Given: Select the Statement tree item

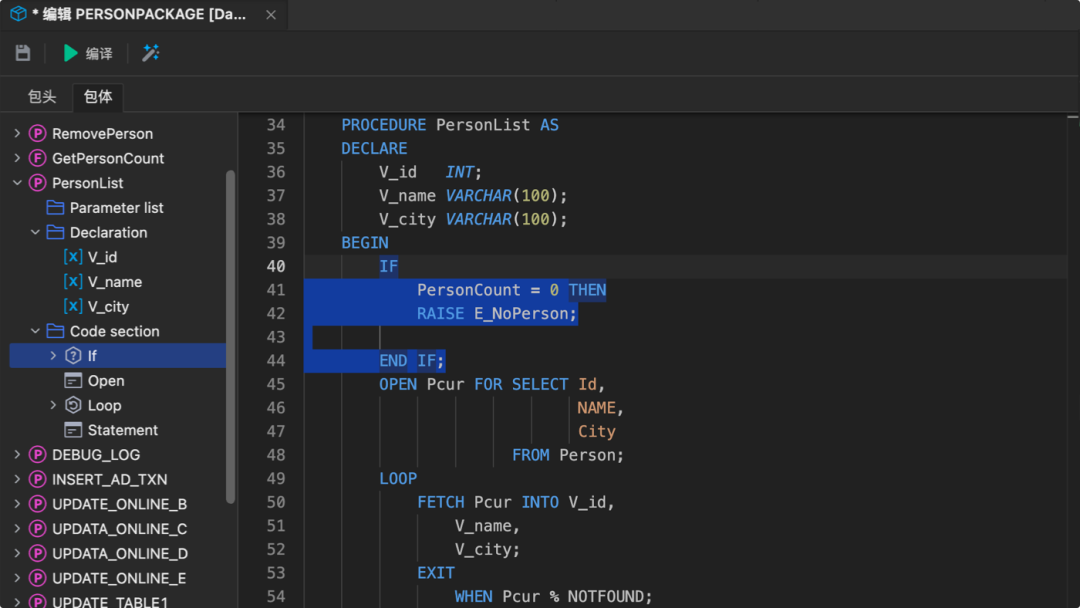Looking at the screenshot, I should pyautogui.click(x=122, y=430).
